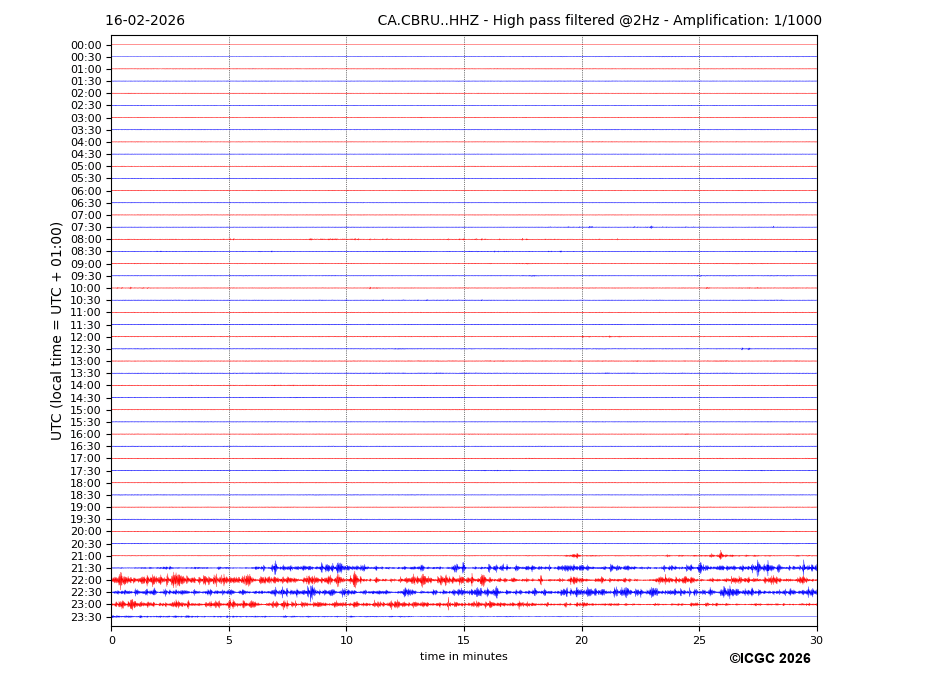
Task: Click the ©ICGC 2026 copyright text
Action: [x=769, y=659]
